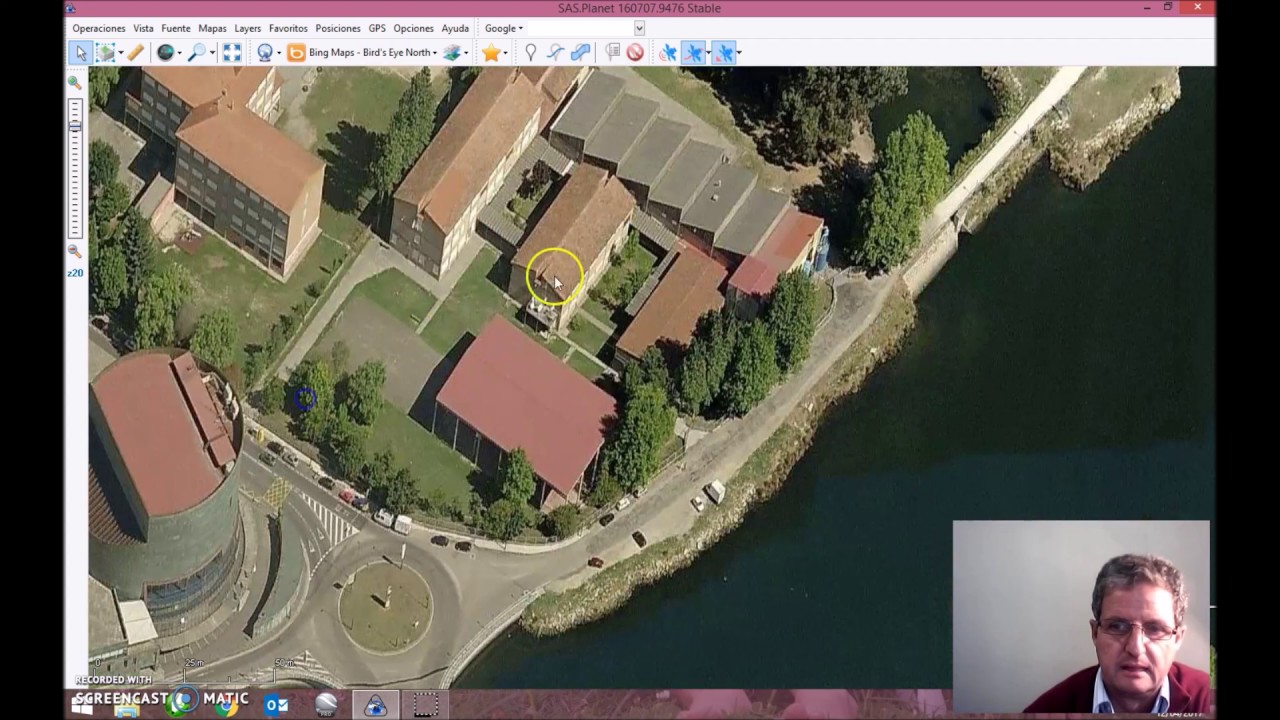Open the Selection manager tool

click(x=105, y=52)
